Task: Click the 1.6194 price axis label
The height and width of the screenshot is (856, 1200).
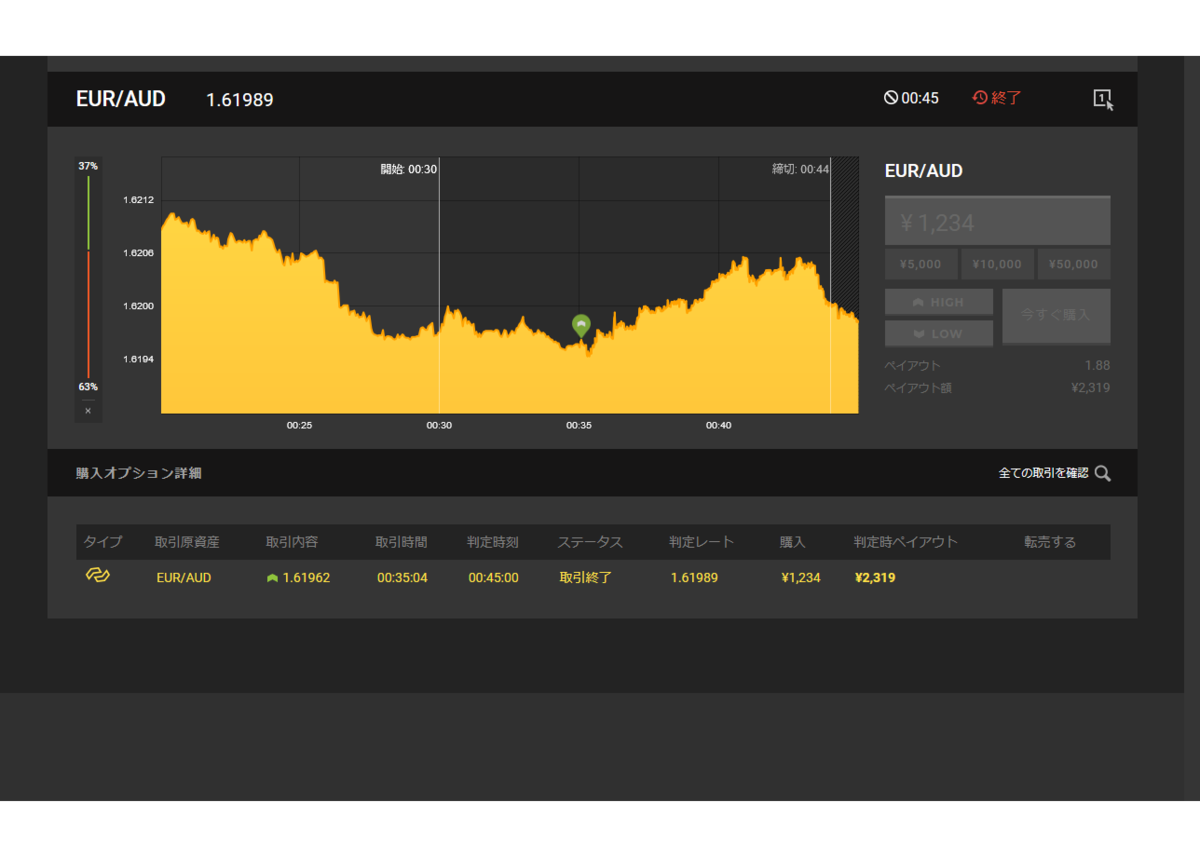Action: (x=138, y=359)
